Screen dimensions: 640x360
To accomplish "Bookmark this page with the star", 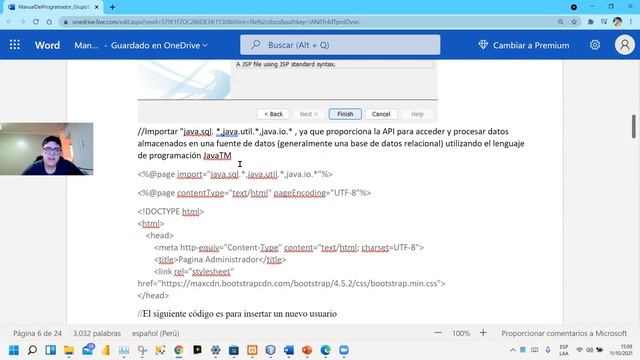I will click(574, 22).
